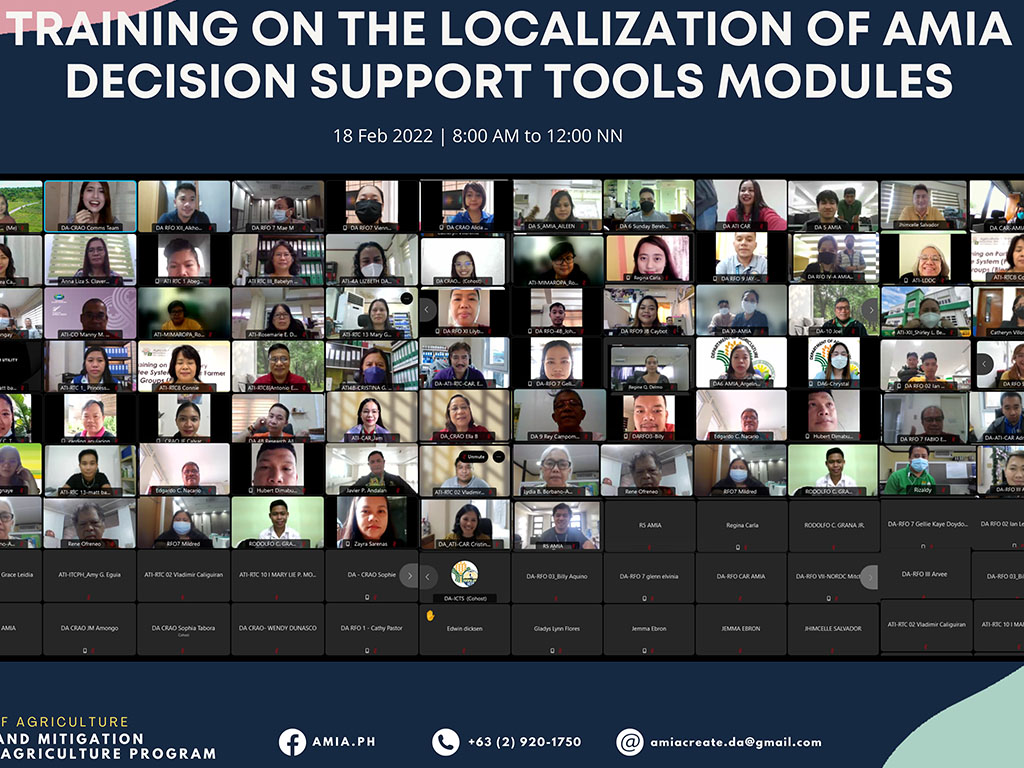Click the next-page arrow on DA - CRAO Sophie tile
The image size is (1024, 768).
click(409, 576)
